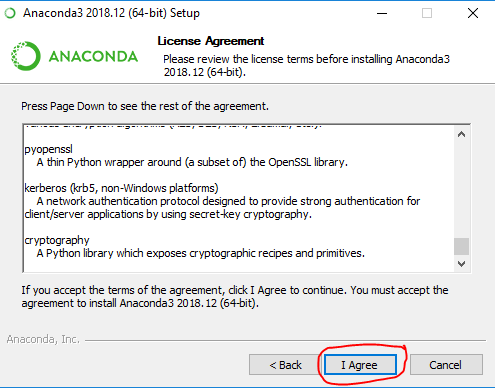
Task: Click the license scrollbar up arrow
Action: coord(461,134)
